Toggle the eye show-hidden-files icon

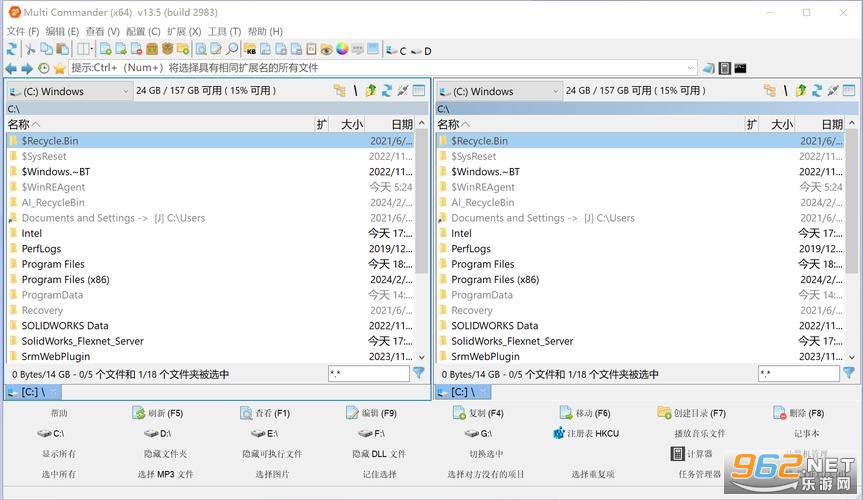click(326, 50)
